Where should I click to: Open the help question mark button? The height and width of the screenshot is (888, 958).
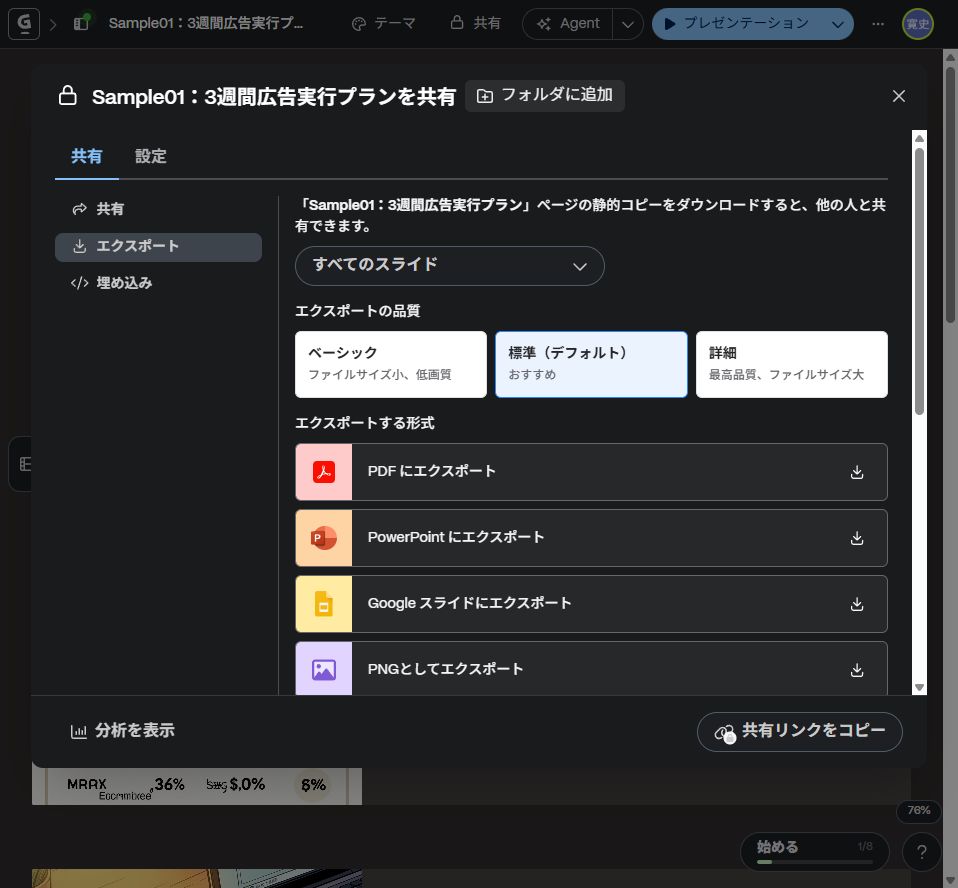pyautogui.click(x=921, y=851)
